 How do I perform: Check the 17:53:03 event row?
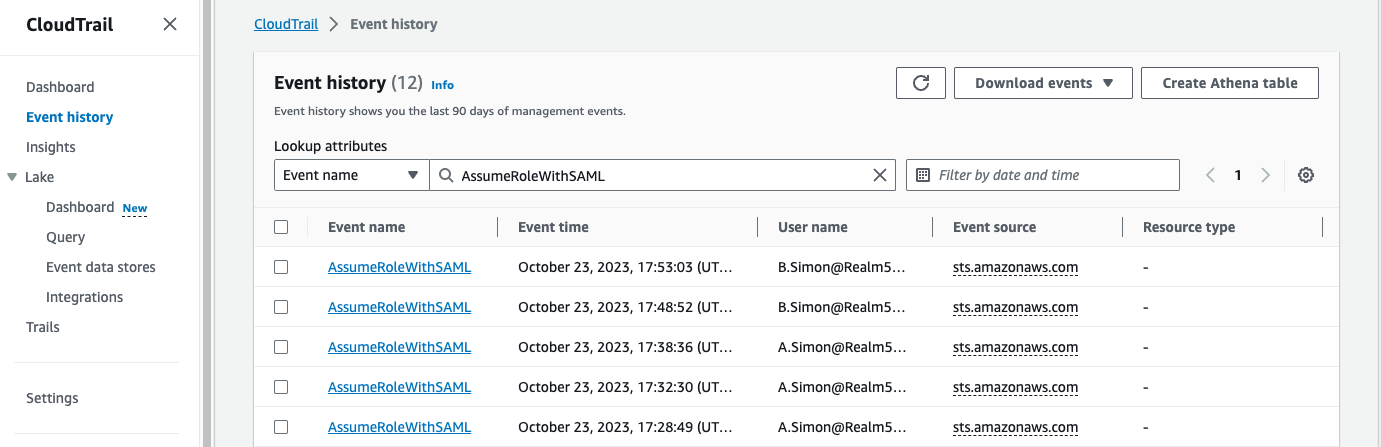281,267
